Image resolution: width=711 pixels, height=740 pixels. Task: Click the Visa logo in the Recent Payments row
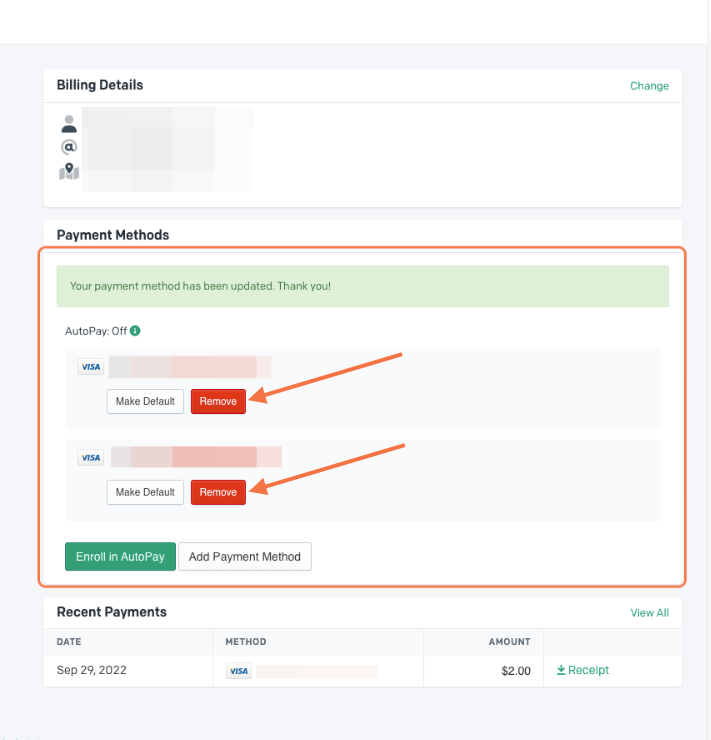238,671
